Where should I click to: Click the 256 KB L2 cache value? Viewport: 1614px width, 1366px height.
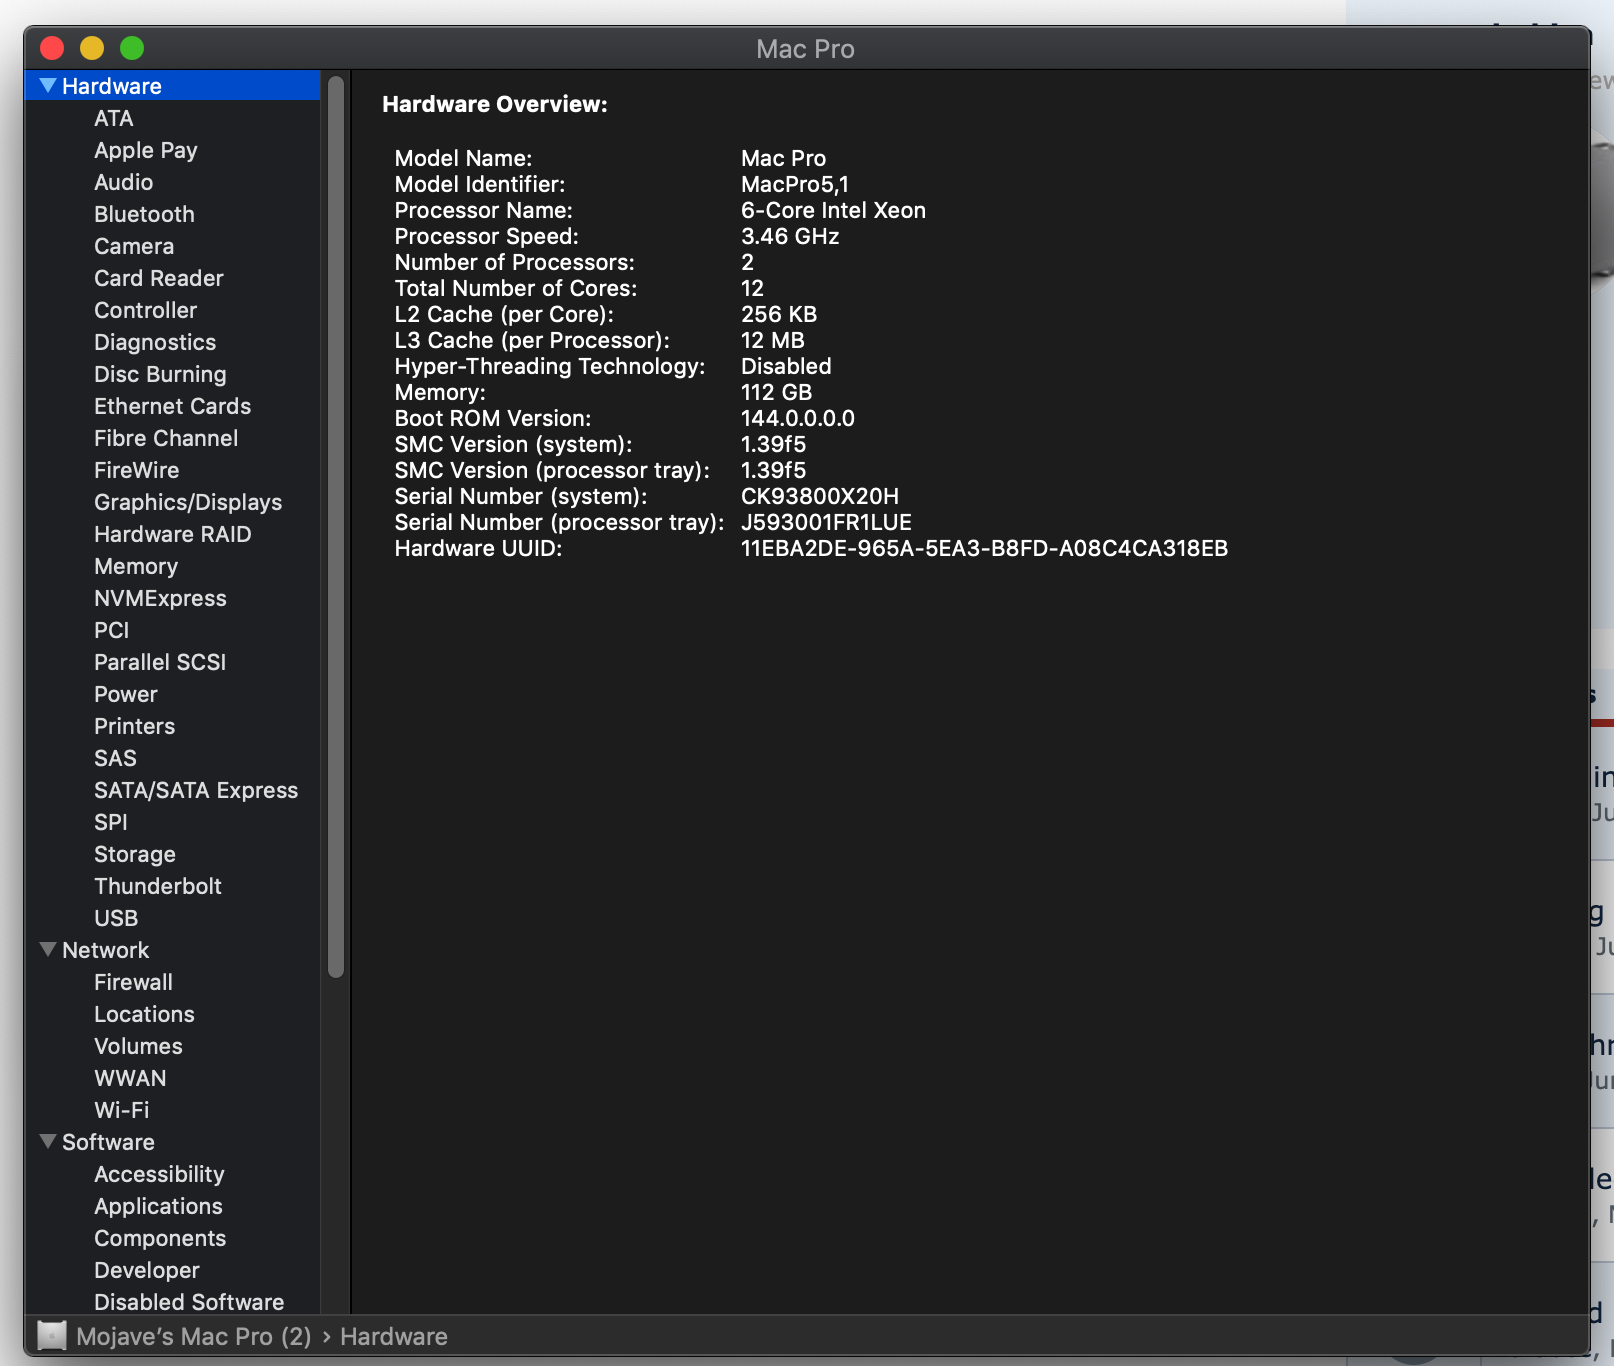point(779,314)
